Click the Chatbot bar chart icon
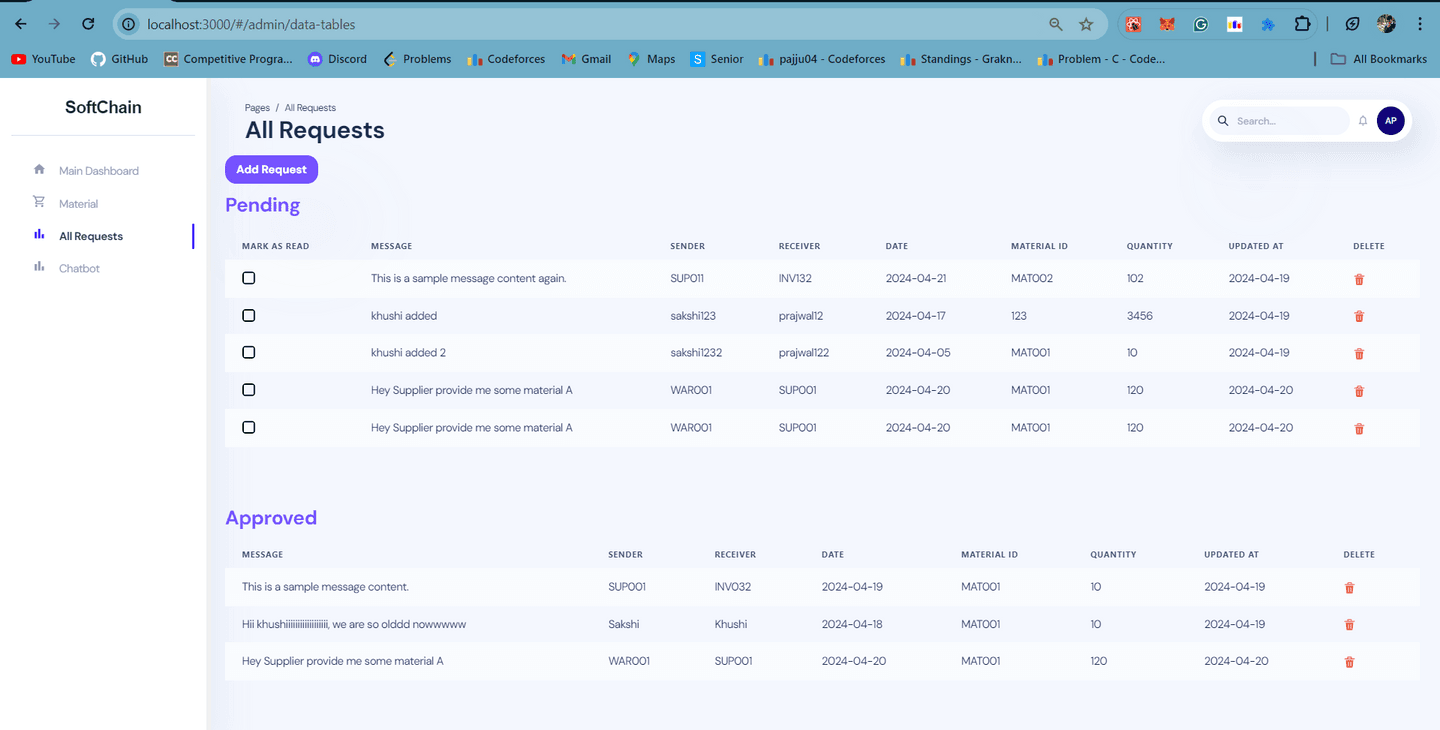The image size is (1440, 730). (39, 266)
